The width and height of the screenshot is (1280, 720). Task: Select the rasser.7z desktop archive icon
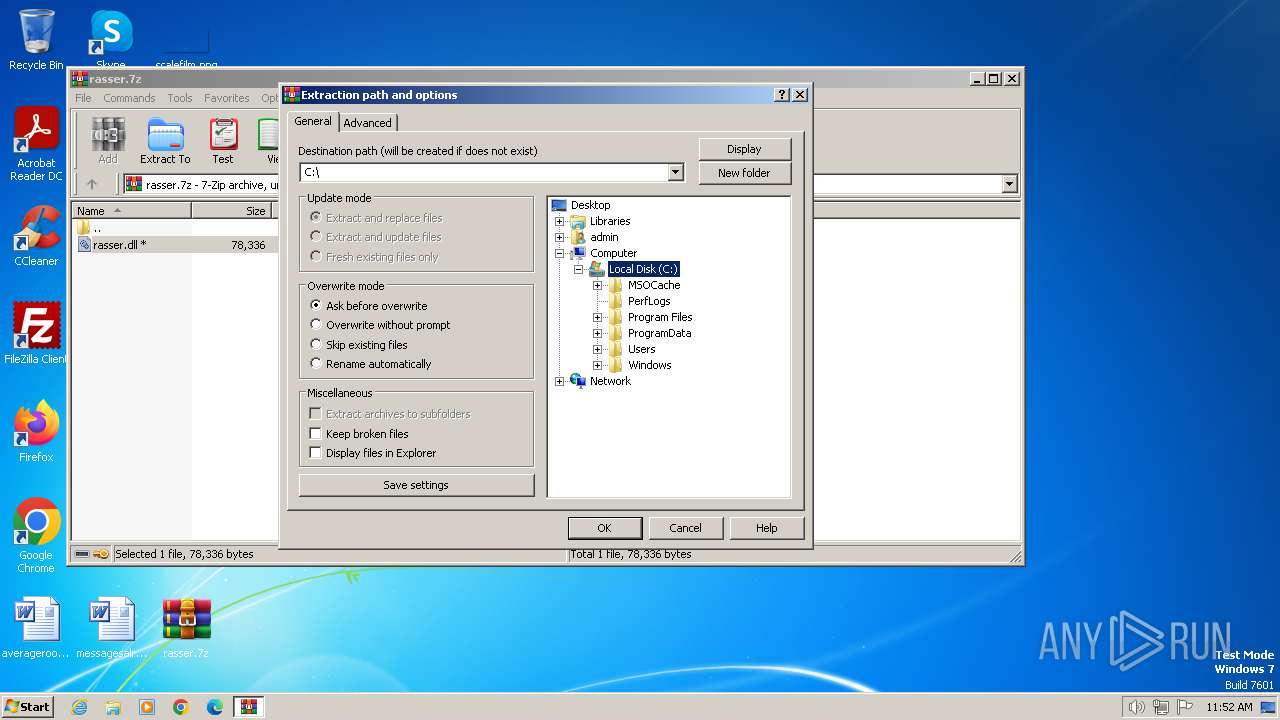click(x=186, y=628)
